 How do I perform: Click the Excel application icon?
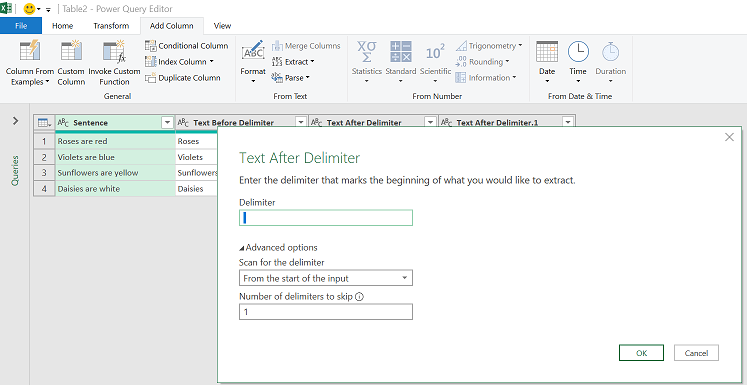(x=6, y=8)
